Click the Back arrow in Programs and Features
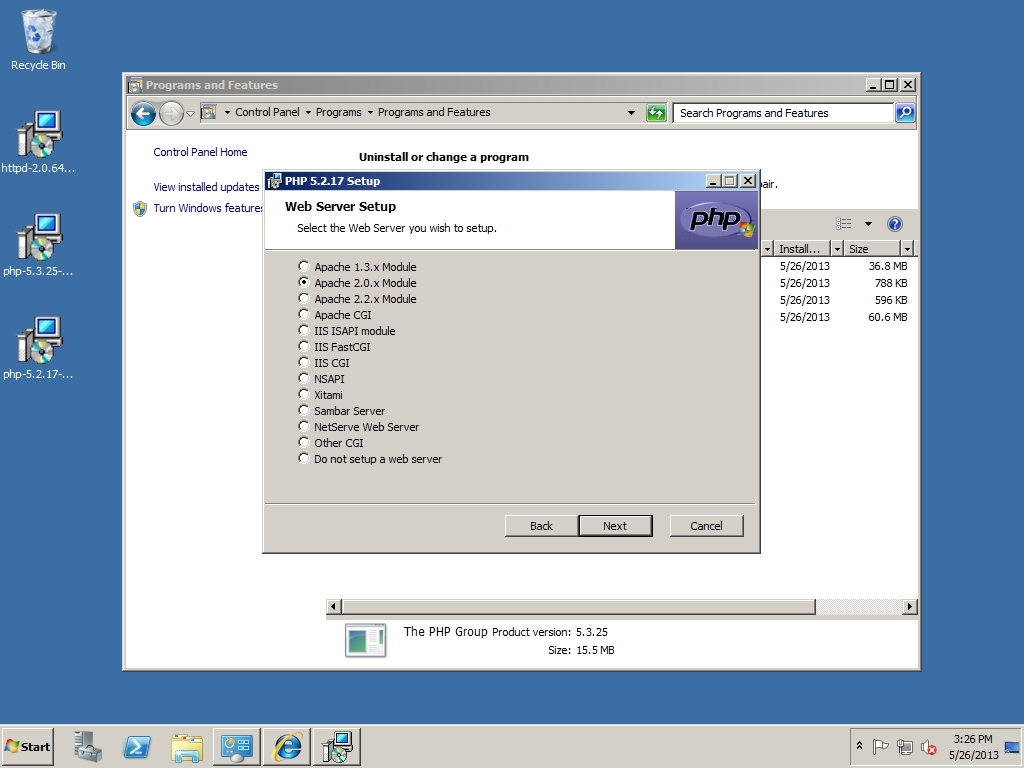This screenshot has width=1024, height=768. tap(143, 113)
